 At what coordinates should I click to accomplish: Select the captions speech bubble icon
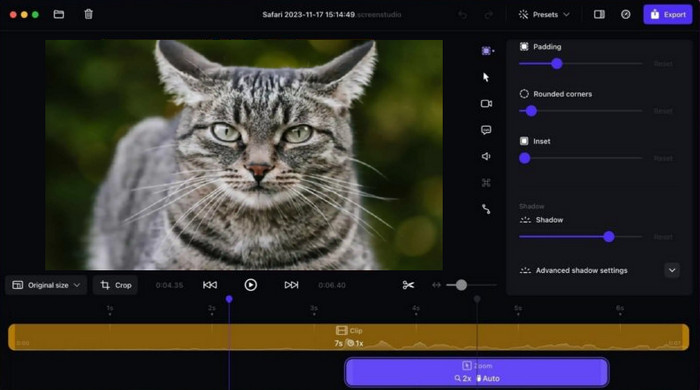[x=486, y=130]
